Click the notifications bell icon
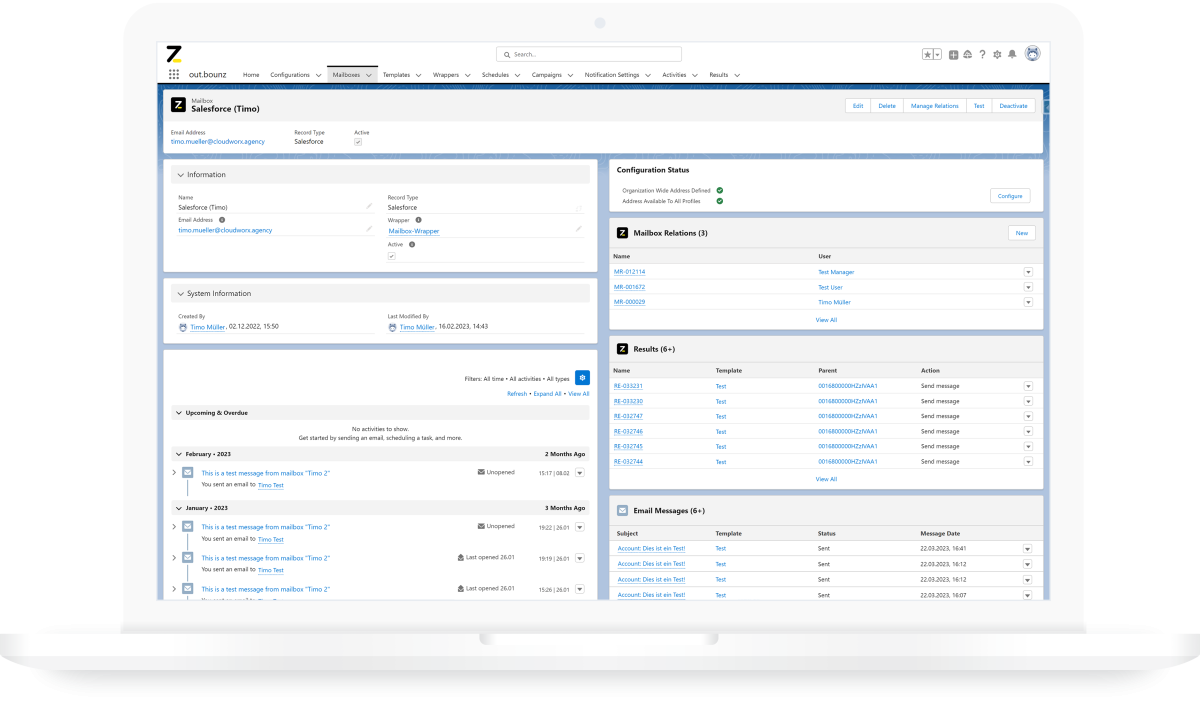Viewport: 1200px width, 701px height. click(x=1012, y=54)
